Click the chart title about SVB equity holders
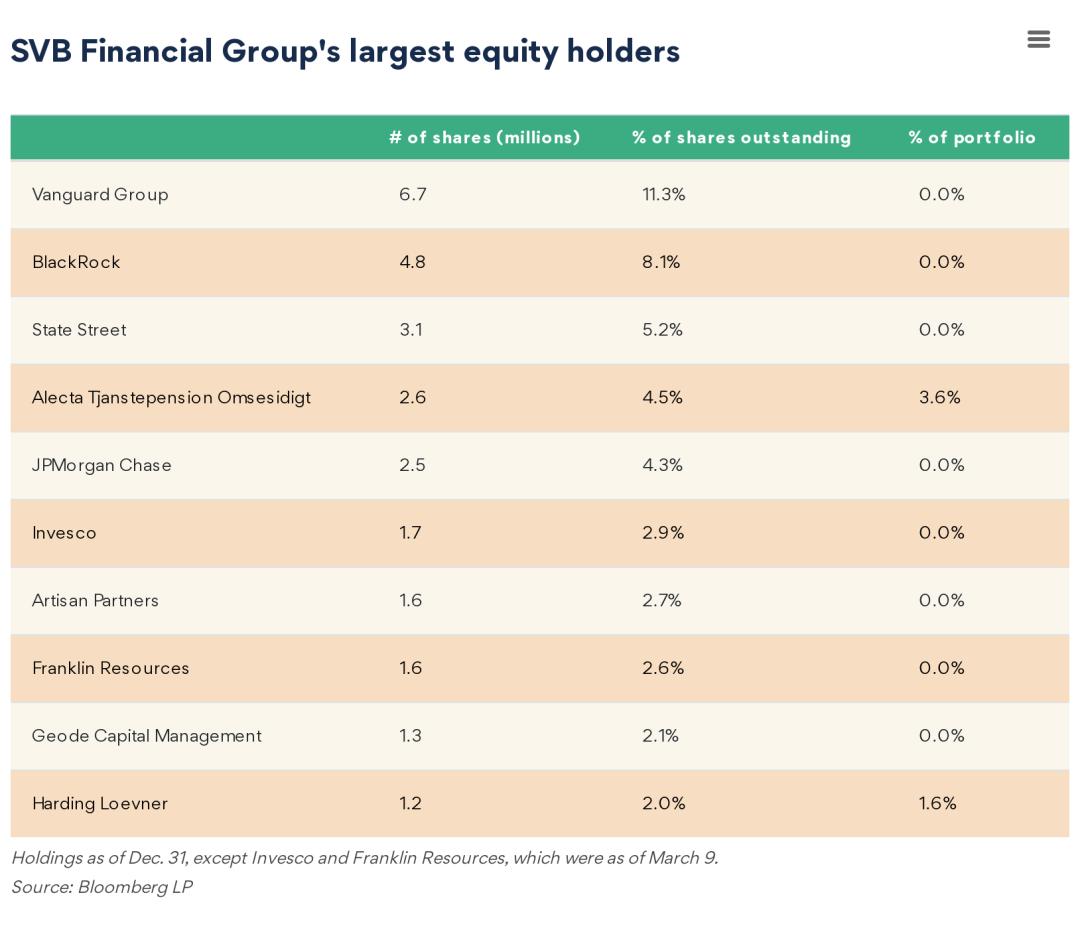This screenshot has width=1080, height=938. pyautogui.click(x=345, y=52)
